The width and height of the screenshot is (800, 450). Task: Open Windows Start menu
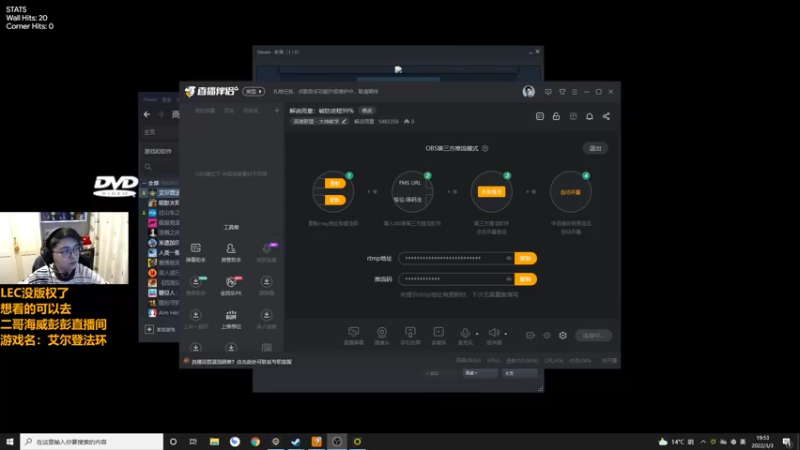pyautogui.click(x=10, y=441)
